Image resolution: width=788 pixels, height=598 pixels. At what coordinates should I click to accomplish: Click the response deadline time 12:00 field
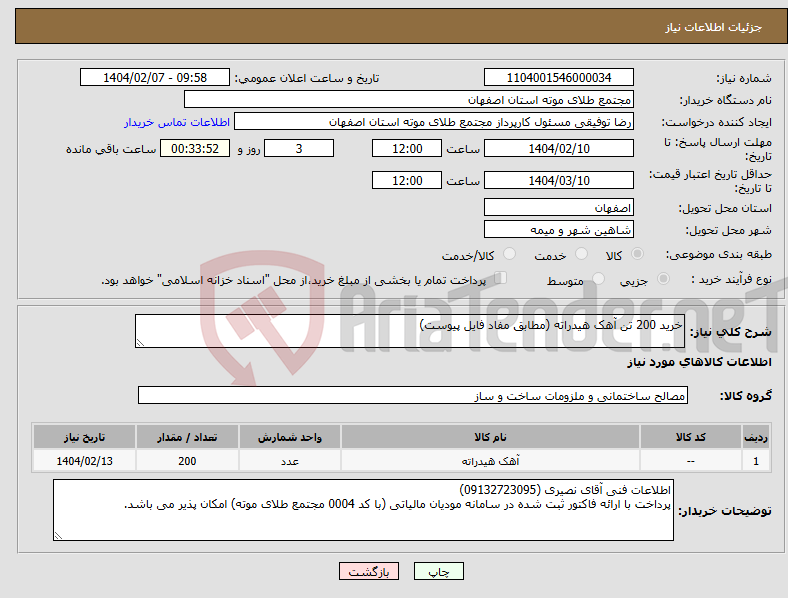point(407,148)
